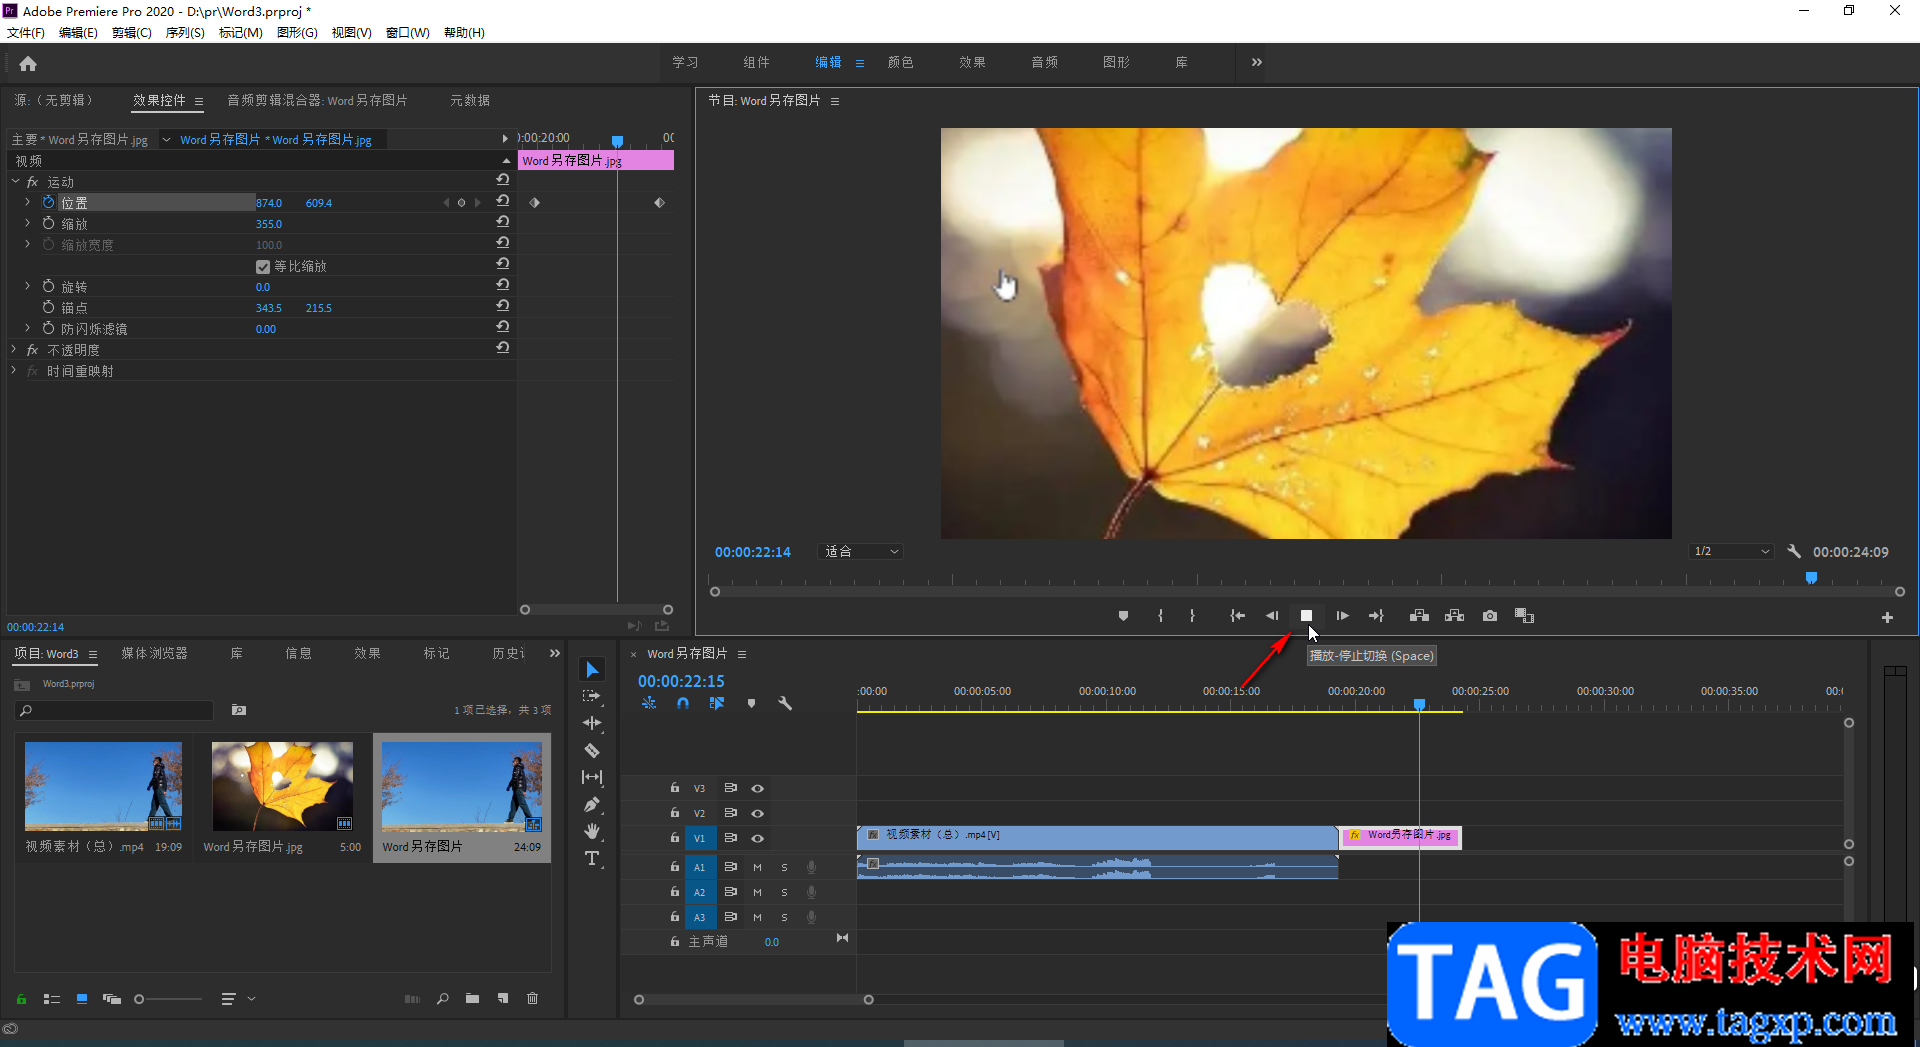Screen dimensions: 1920x1047
Task: Uncheck the 等比缩放 uniform scale checkbox
Action: (263, 267)
